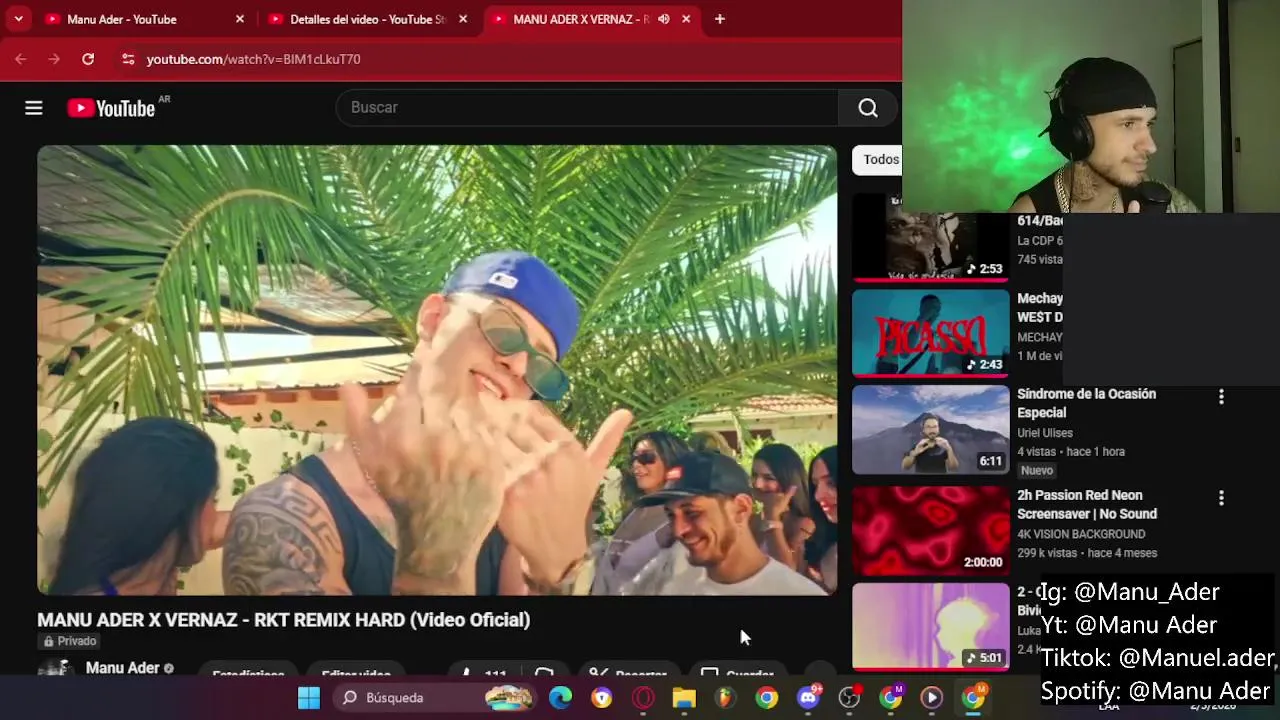The width and height of the screenshot is (1280, 720).
Task: Go to the YouTube home logo
Action: 111,108
